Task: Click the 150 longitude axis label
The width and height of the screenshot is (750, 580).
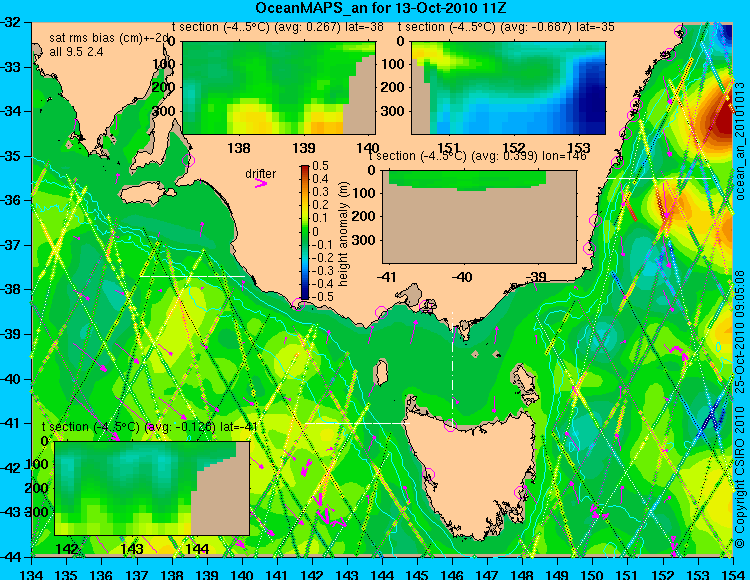Action: pos(593,574)
